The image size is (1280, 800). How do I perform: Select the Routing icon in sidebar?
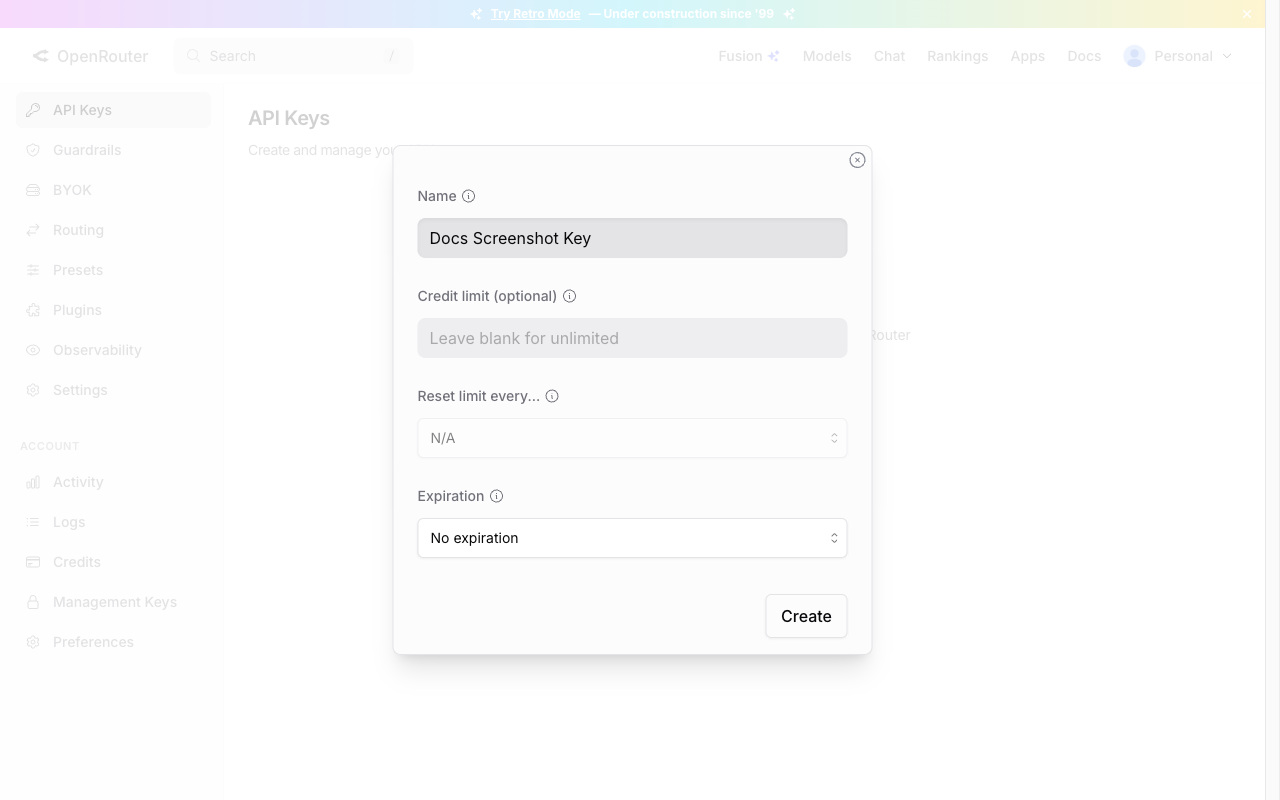coord(33,230)
